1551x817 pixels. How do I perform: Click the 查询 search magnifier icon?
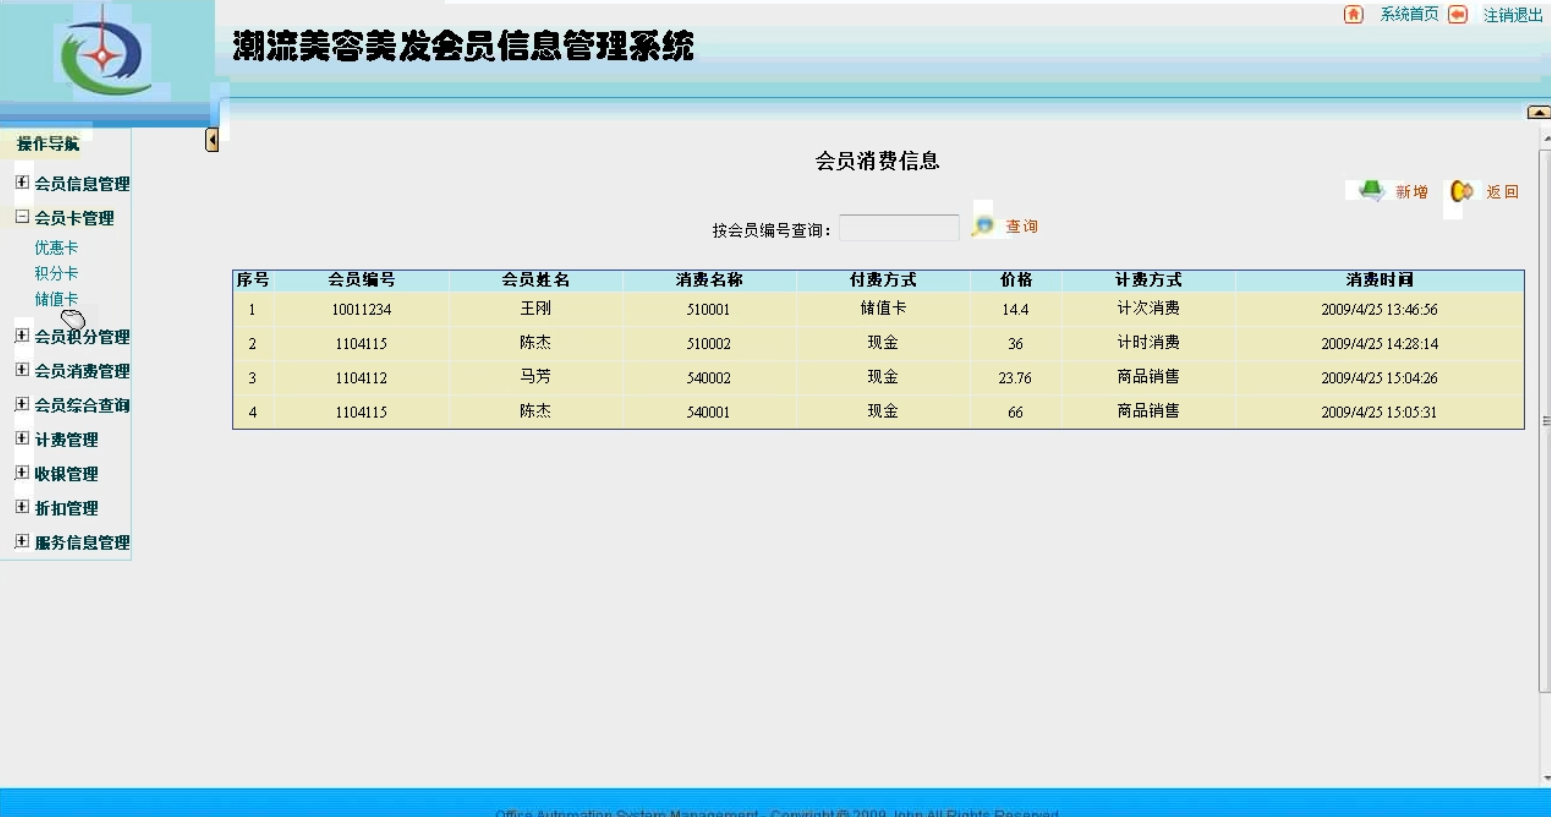click(x=984, y=226)
